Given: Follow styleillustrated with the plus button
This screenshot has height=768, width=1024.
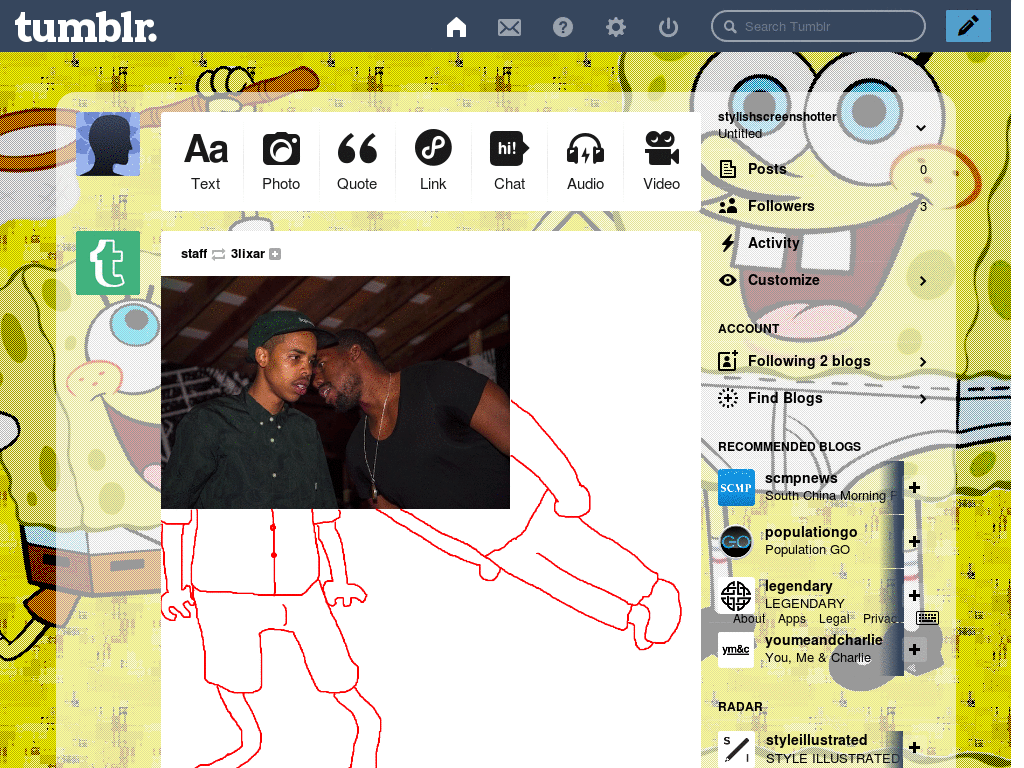Looking at the screenshot, I should [x=914, y=748].
